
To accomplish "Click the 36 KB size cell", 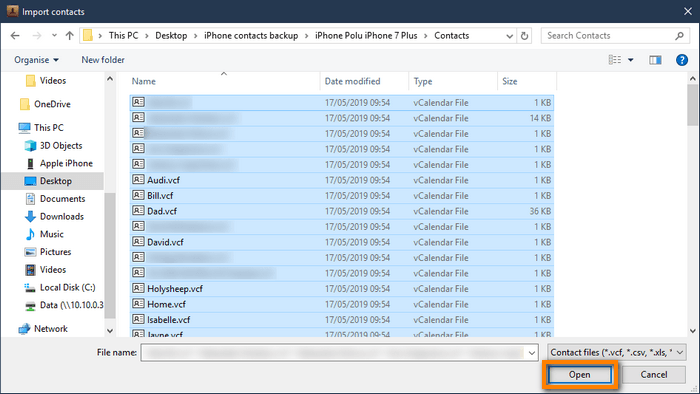I will point(540,211).
